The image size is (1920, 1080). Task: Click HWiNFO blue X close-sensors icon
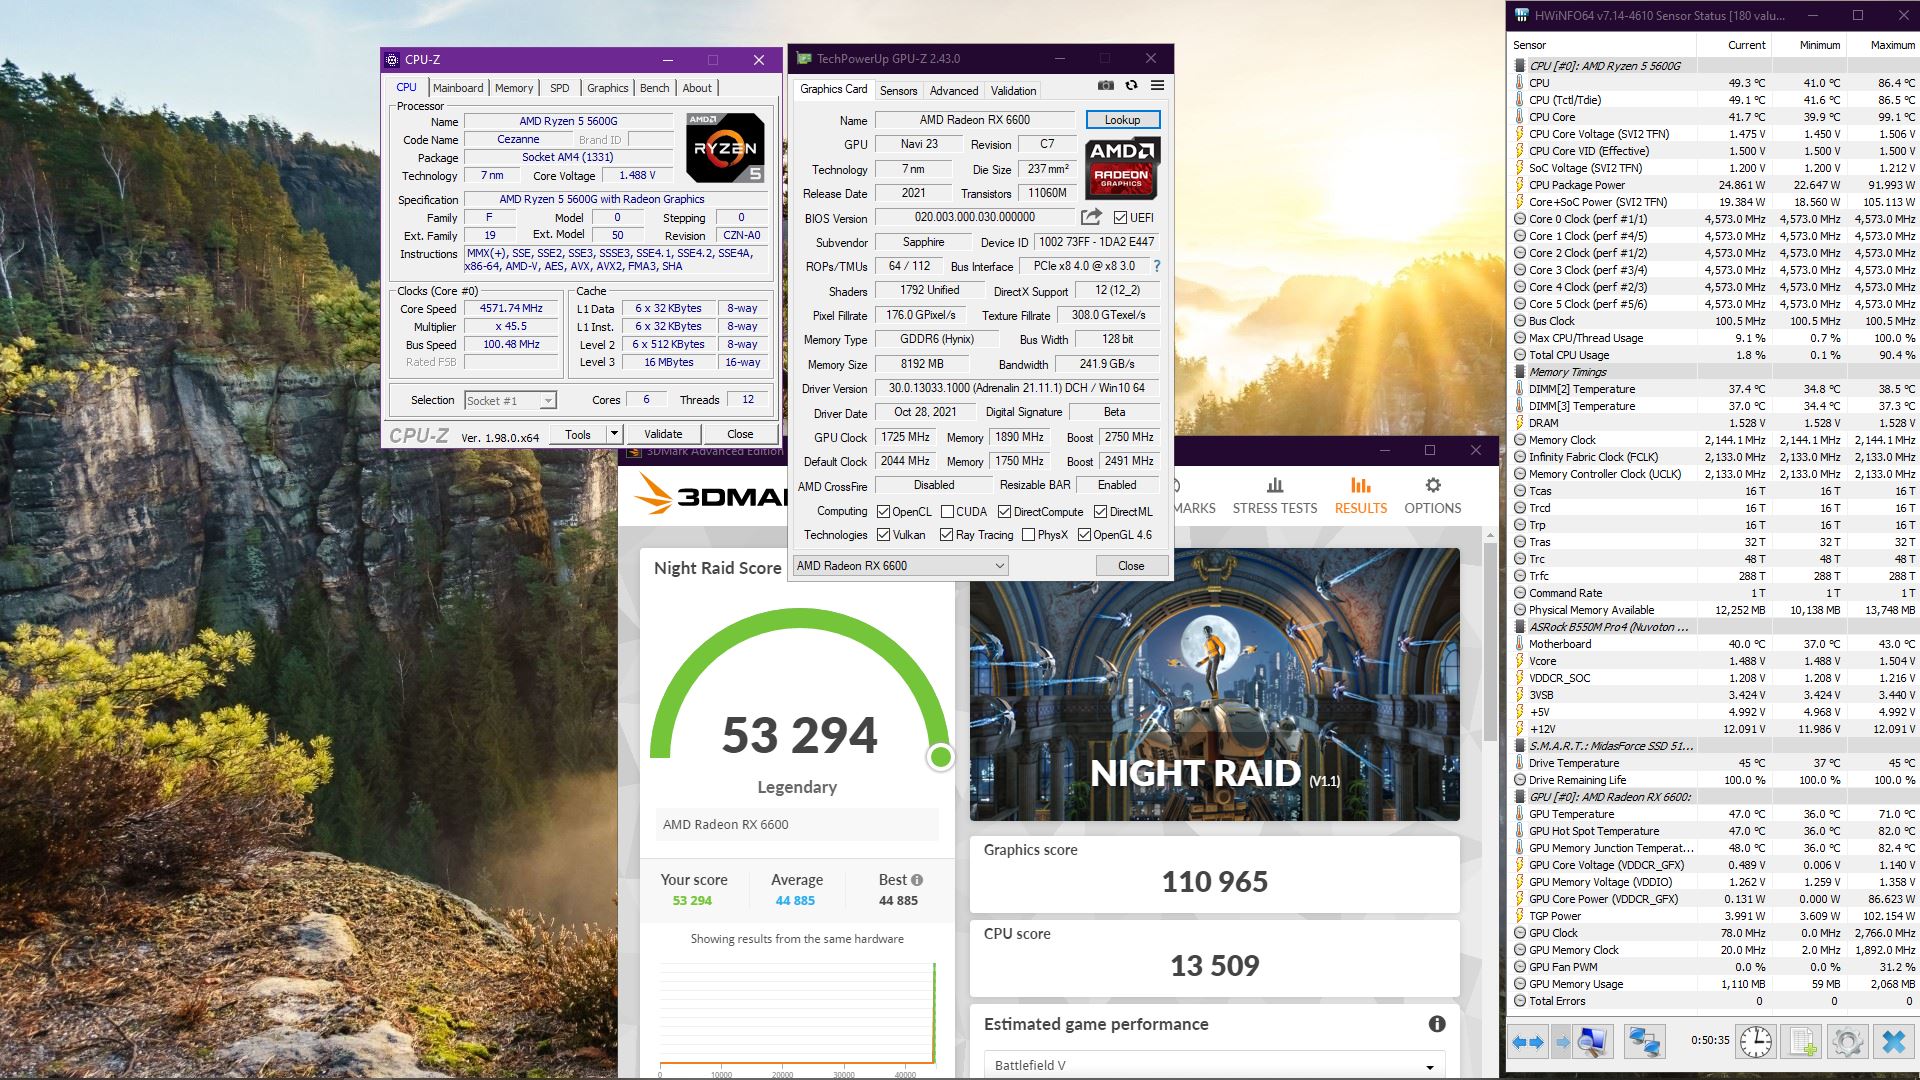point(1893,1042)
